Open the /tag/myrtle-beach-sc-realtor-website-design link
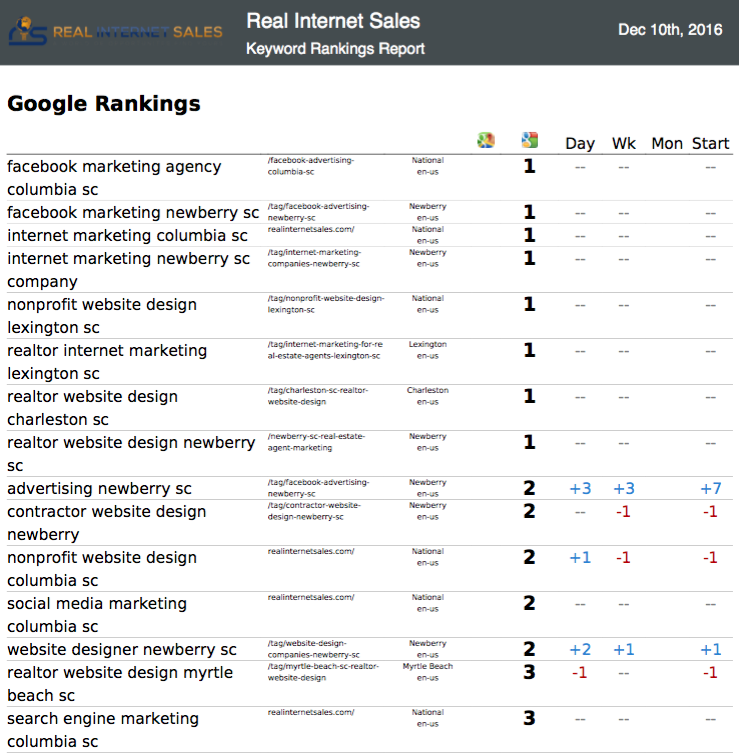739x753 pixels. (323, 672)
